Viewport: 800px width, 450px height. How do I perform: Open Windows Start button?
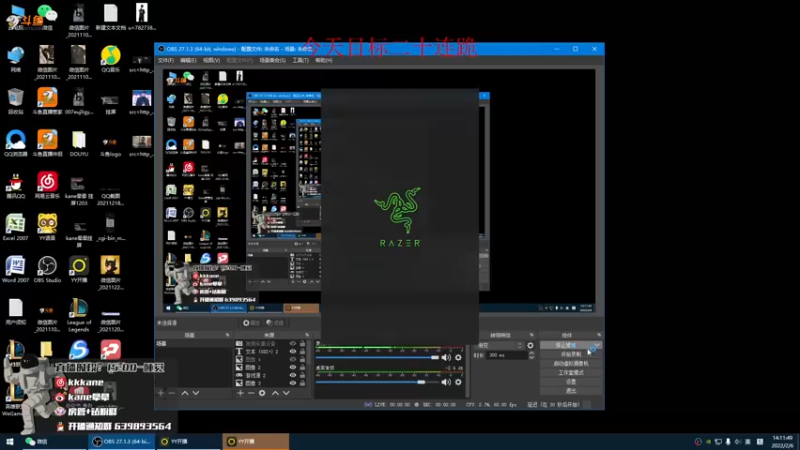pos(10,441)
